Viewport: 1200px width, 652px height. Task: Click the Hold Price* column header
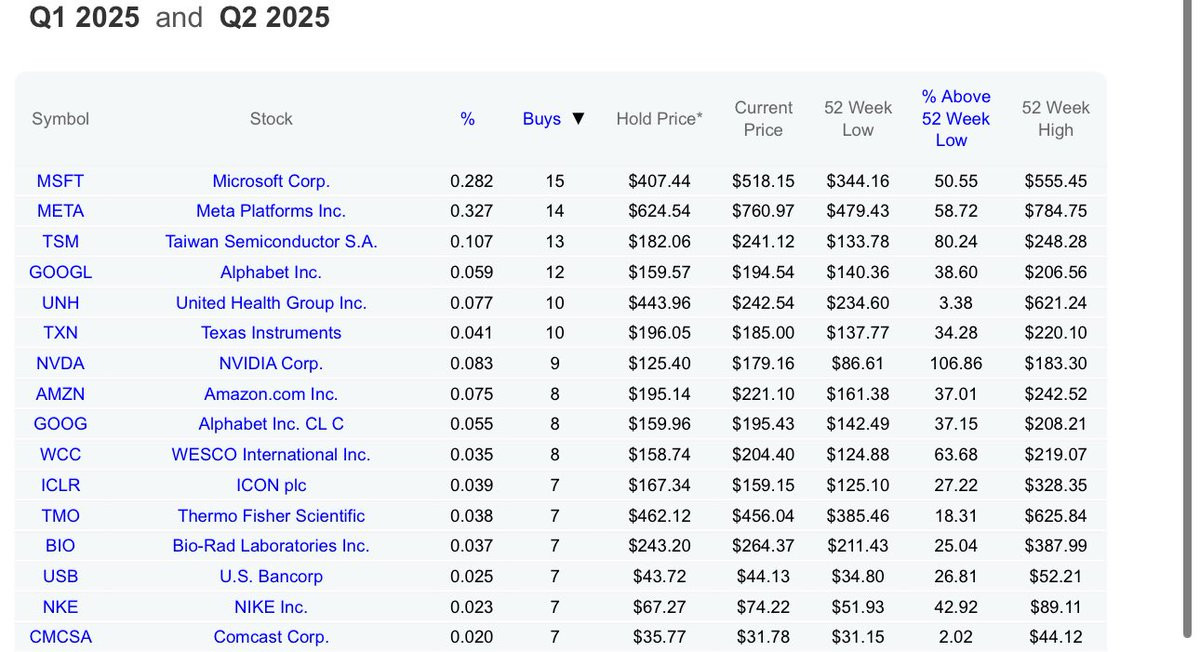pyautogui.click(x=659, y=119)
